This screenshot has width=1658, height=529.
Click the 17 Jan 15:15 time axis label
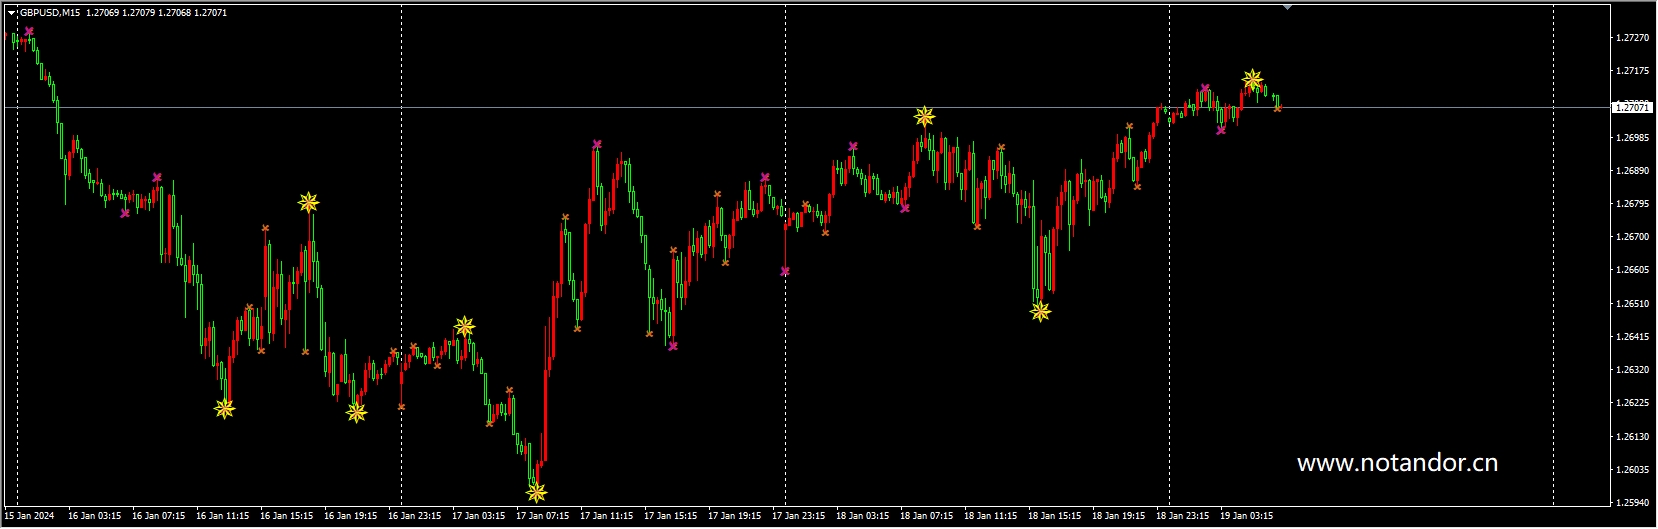(x=670, y=517)
